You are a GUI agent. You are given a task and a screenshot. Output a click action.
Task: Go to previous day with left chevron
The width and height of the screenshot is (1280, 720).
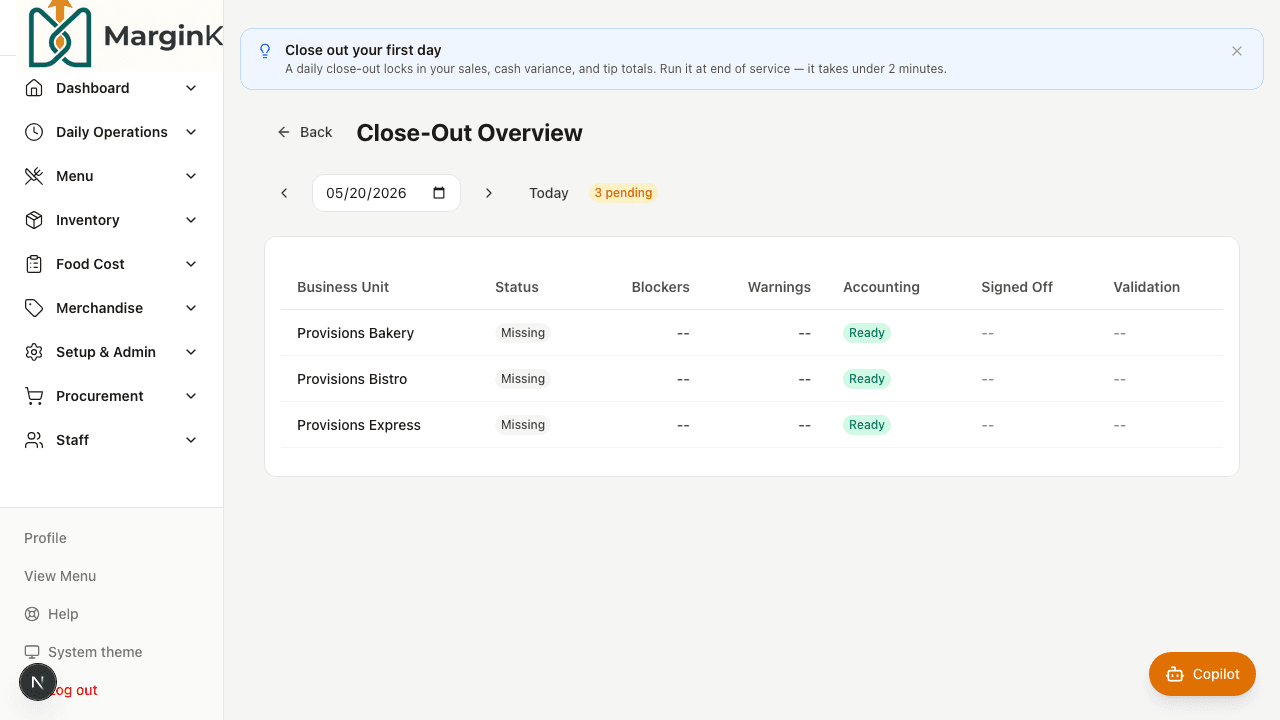[284, 193]
